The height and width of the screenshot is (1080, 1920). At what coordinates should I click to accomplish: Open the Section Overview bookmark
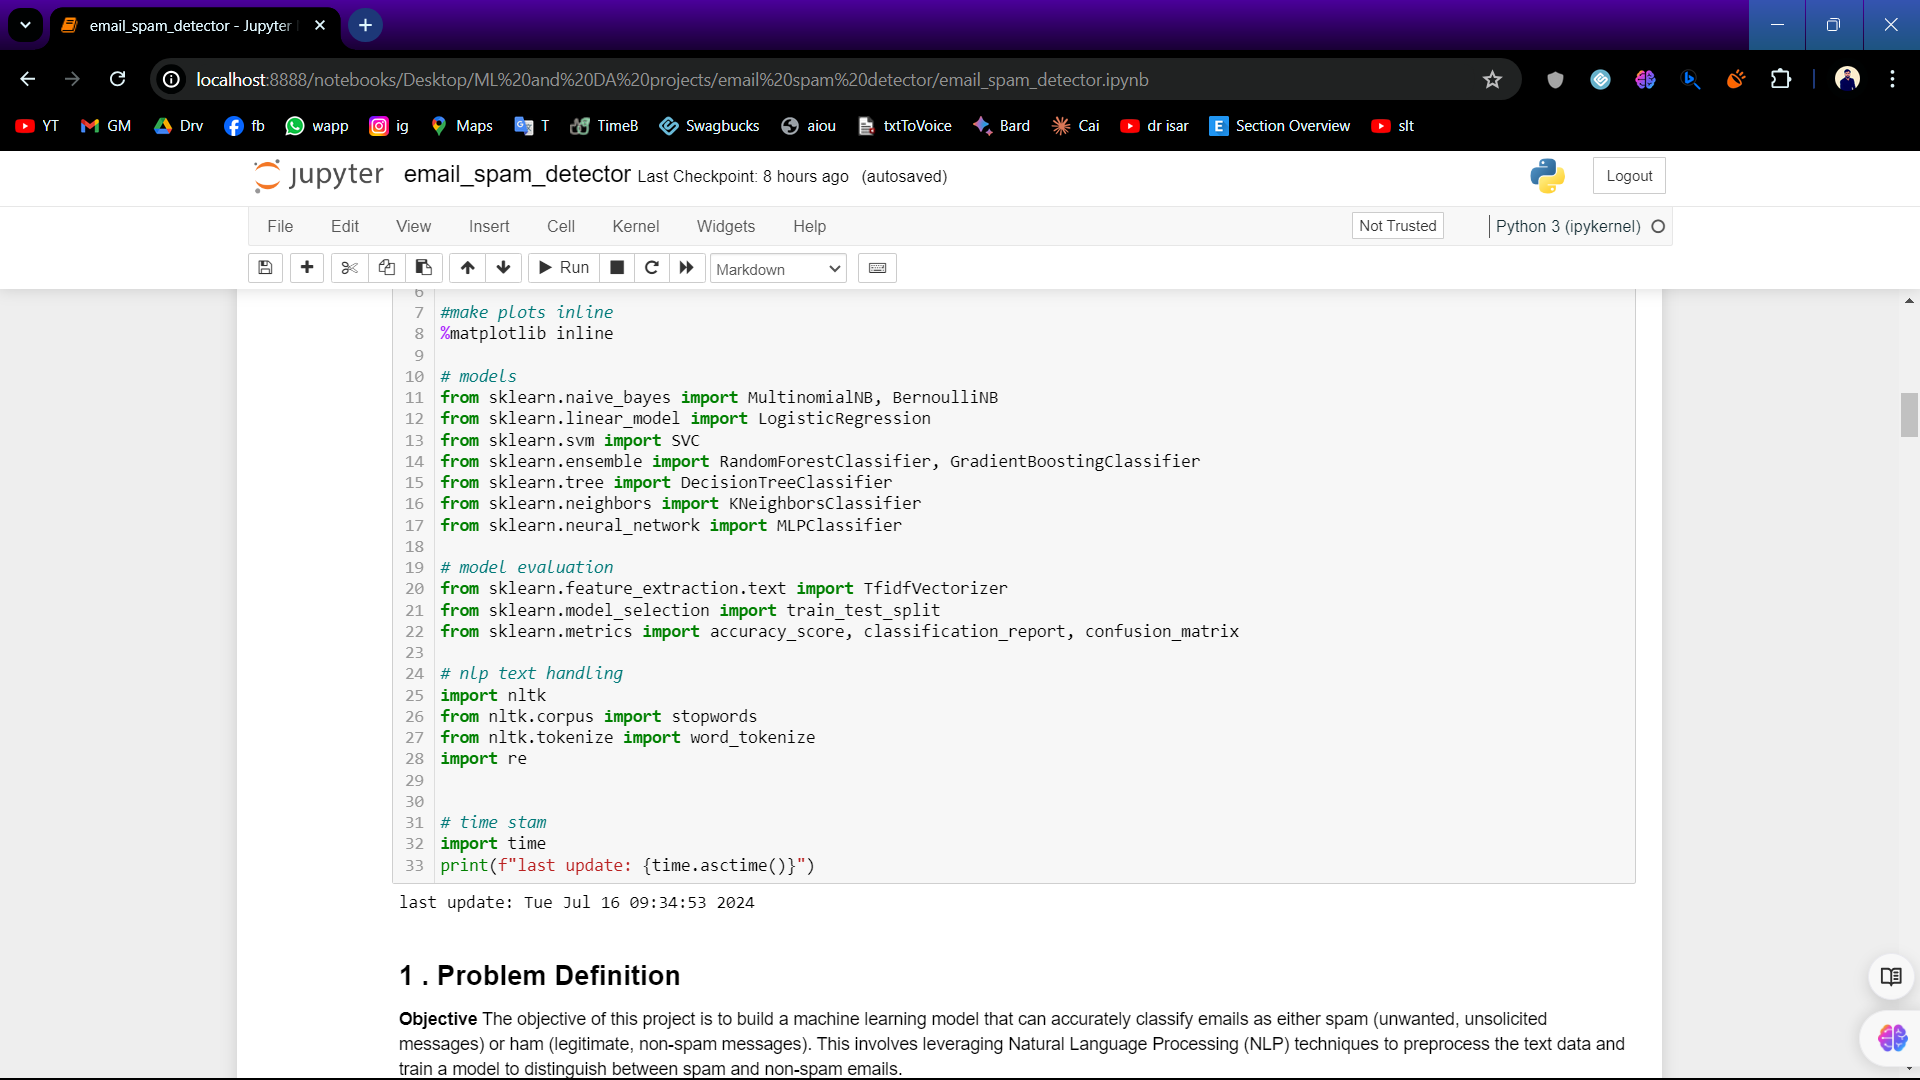[1280, 126]
